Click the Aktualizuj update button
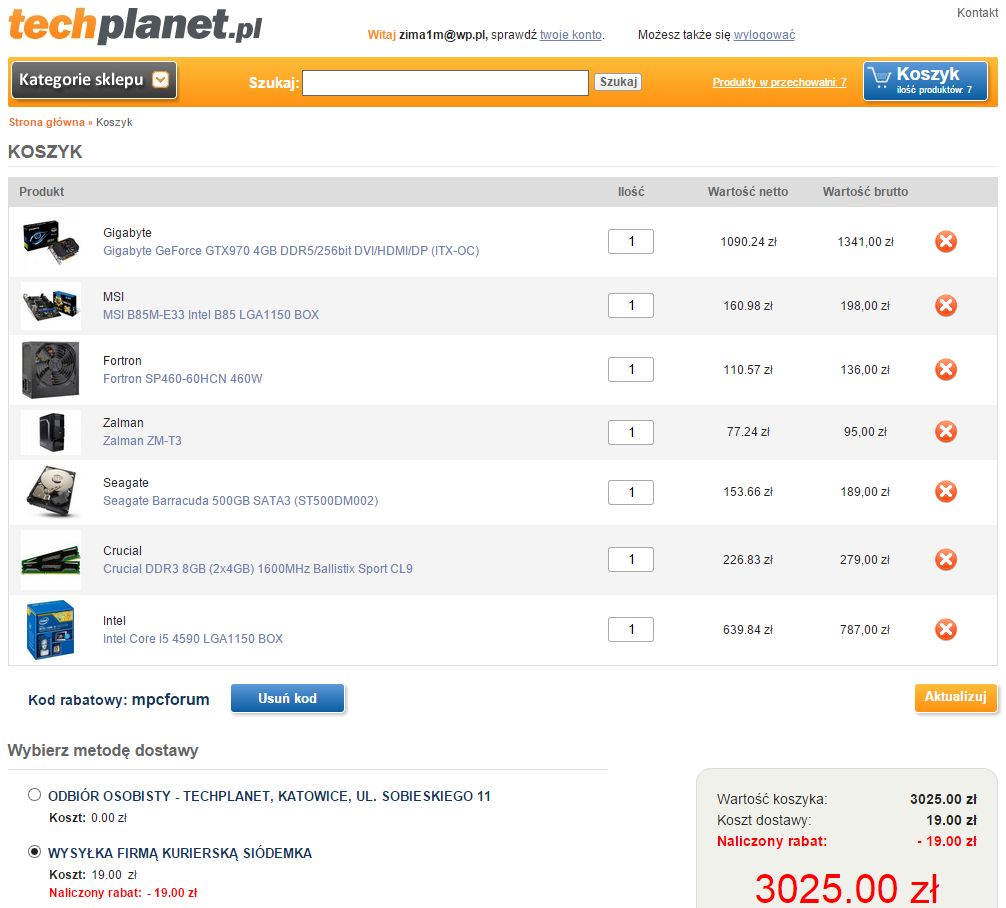 (x=955, y=697)
